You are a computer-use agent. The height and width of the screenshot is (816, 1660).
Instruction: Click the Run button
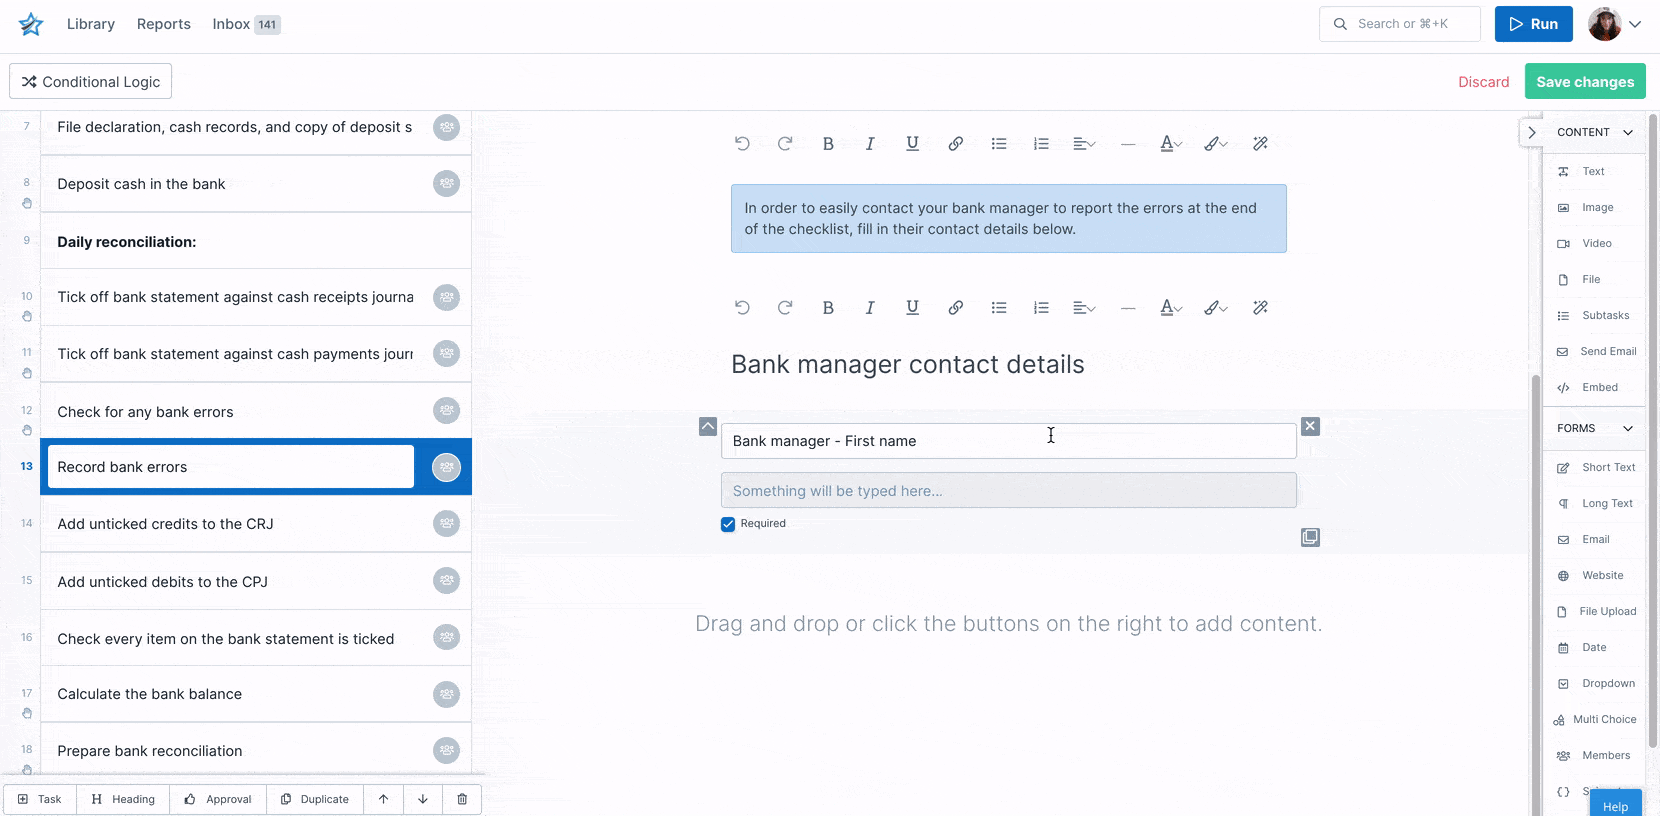click(1533, 24)
